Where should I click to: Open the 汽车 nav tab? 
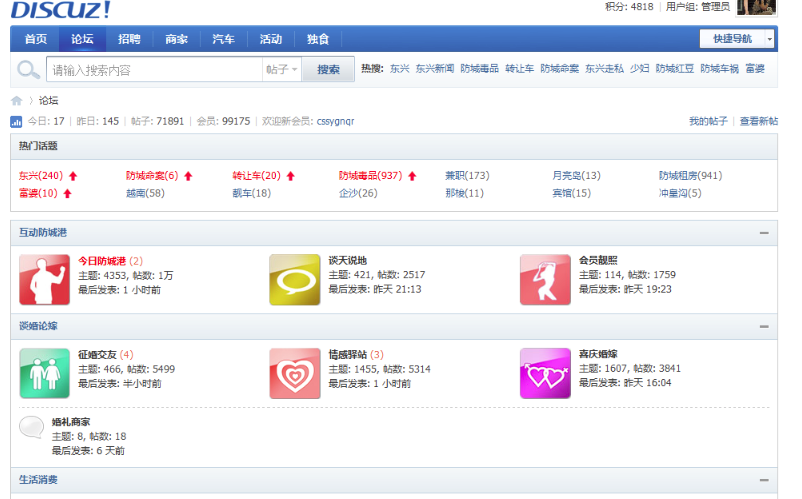pos(224,39)
